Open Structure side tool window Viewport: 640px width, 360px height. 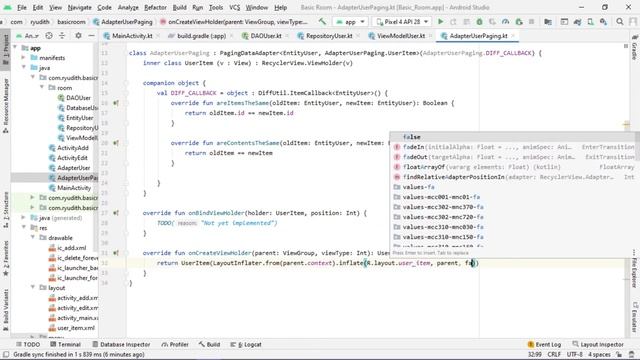pos(6,210)
